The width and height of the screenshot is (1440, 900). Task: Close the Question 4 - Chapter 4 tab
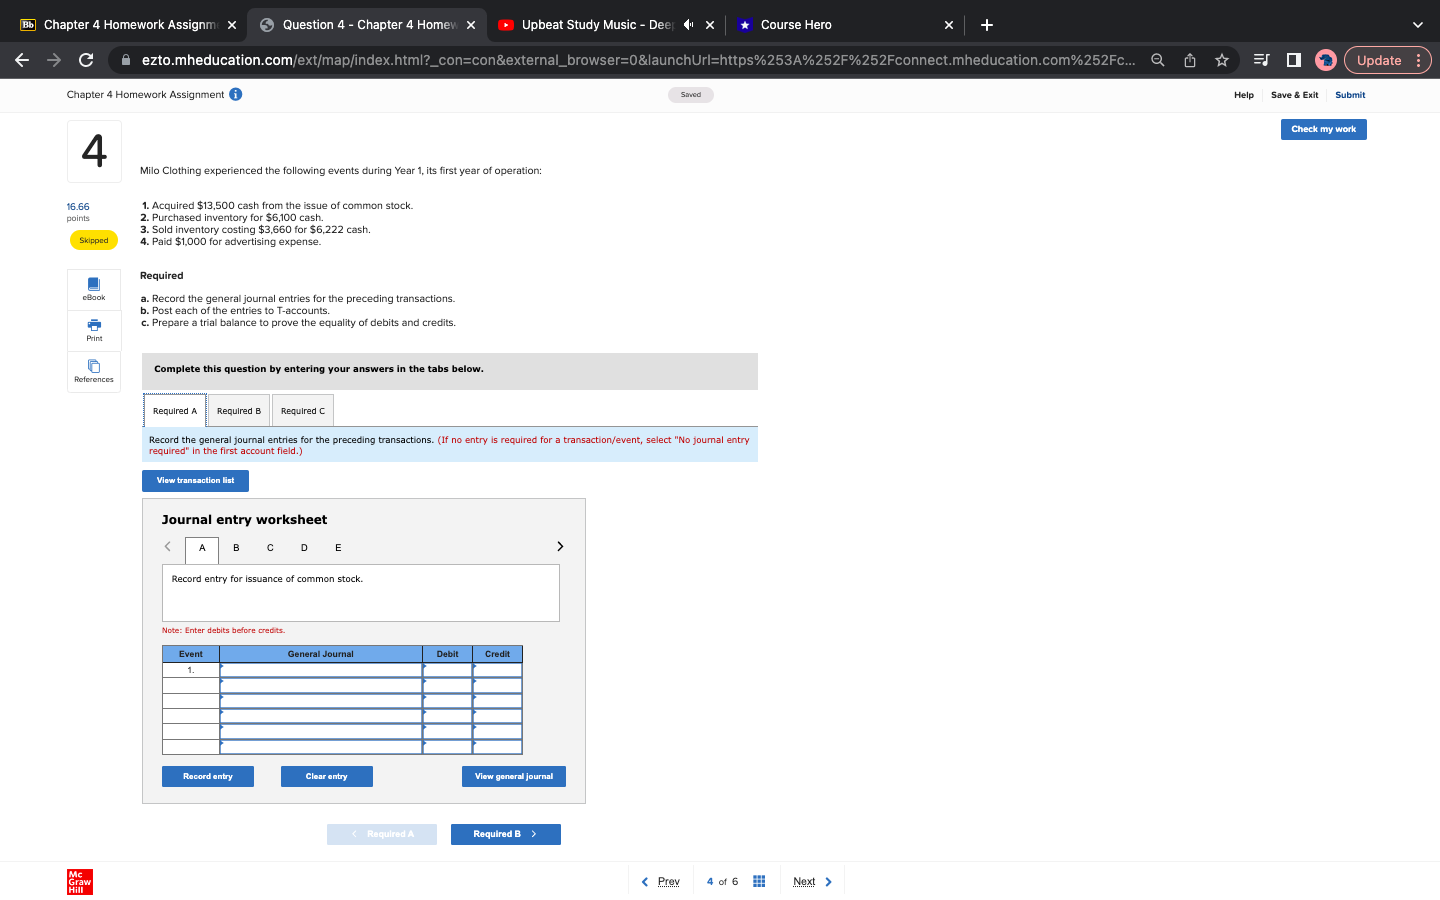[x=471, y=25]
